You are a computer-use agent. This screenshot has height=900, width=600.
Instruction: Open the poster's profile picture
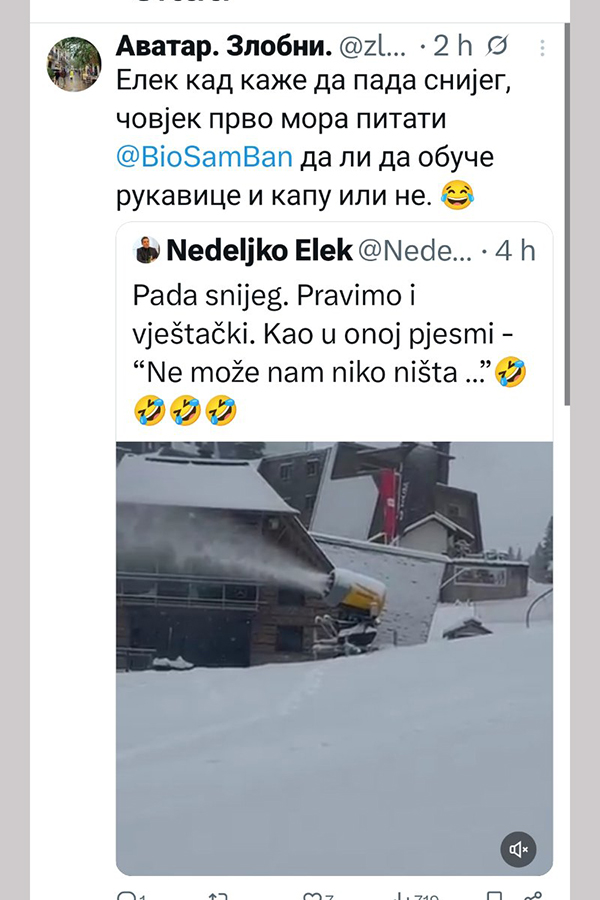click(74, 64)
